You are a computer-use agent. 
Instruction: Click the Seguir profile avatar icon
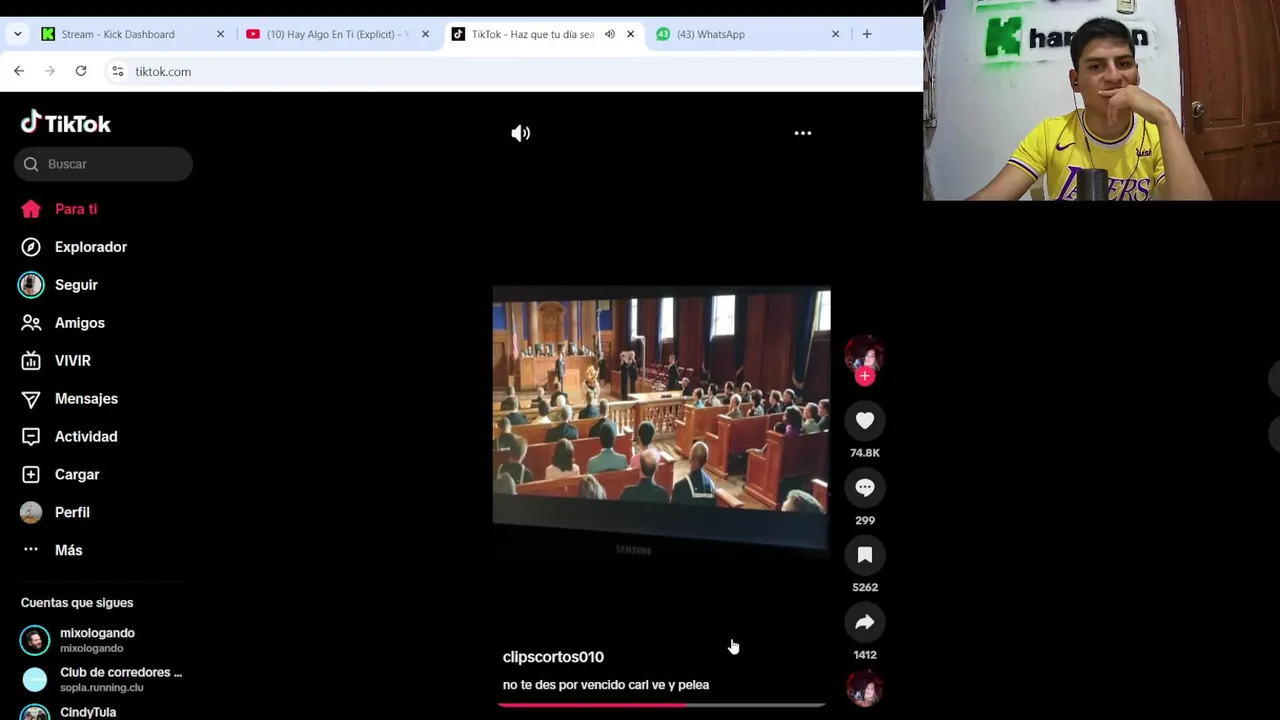tap(31, 285)
